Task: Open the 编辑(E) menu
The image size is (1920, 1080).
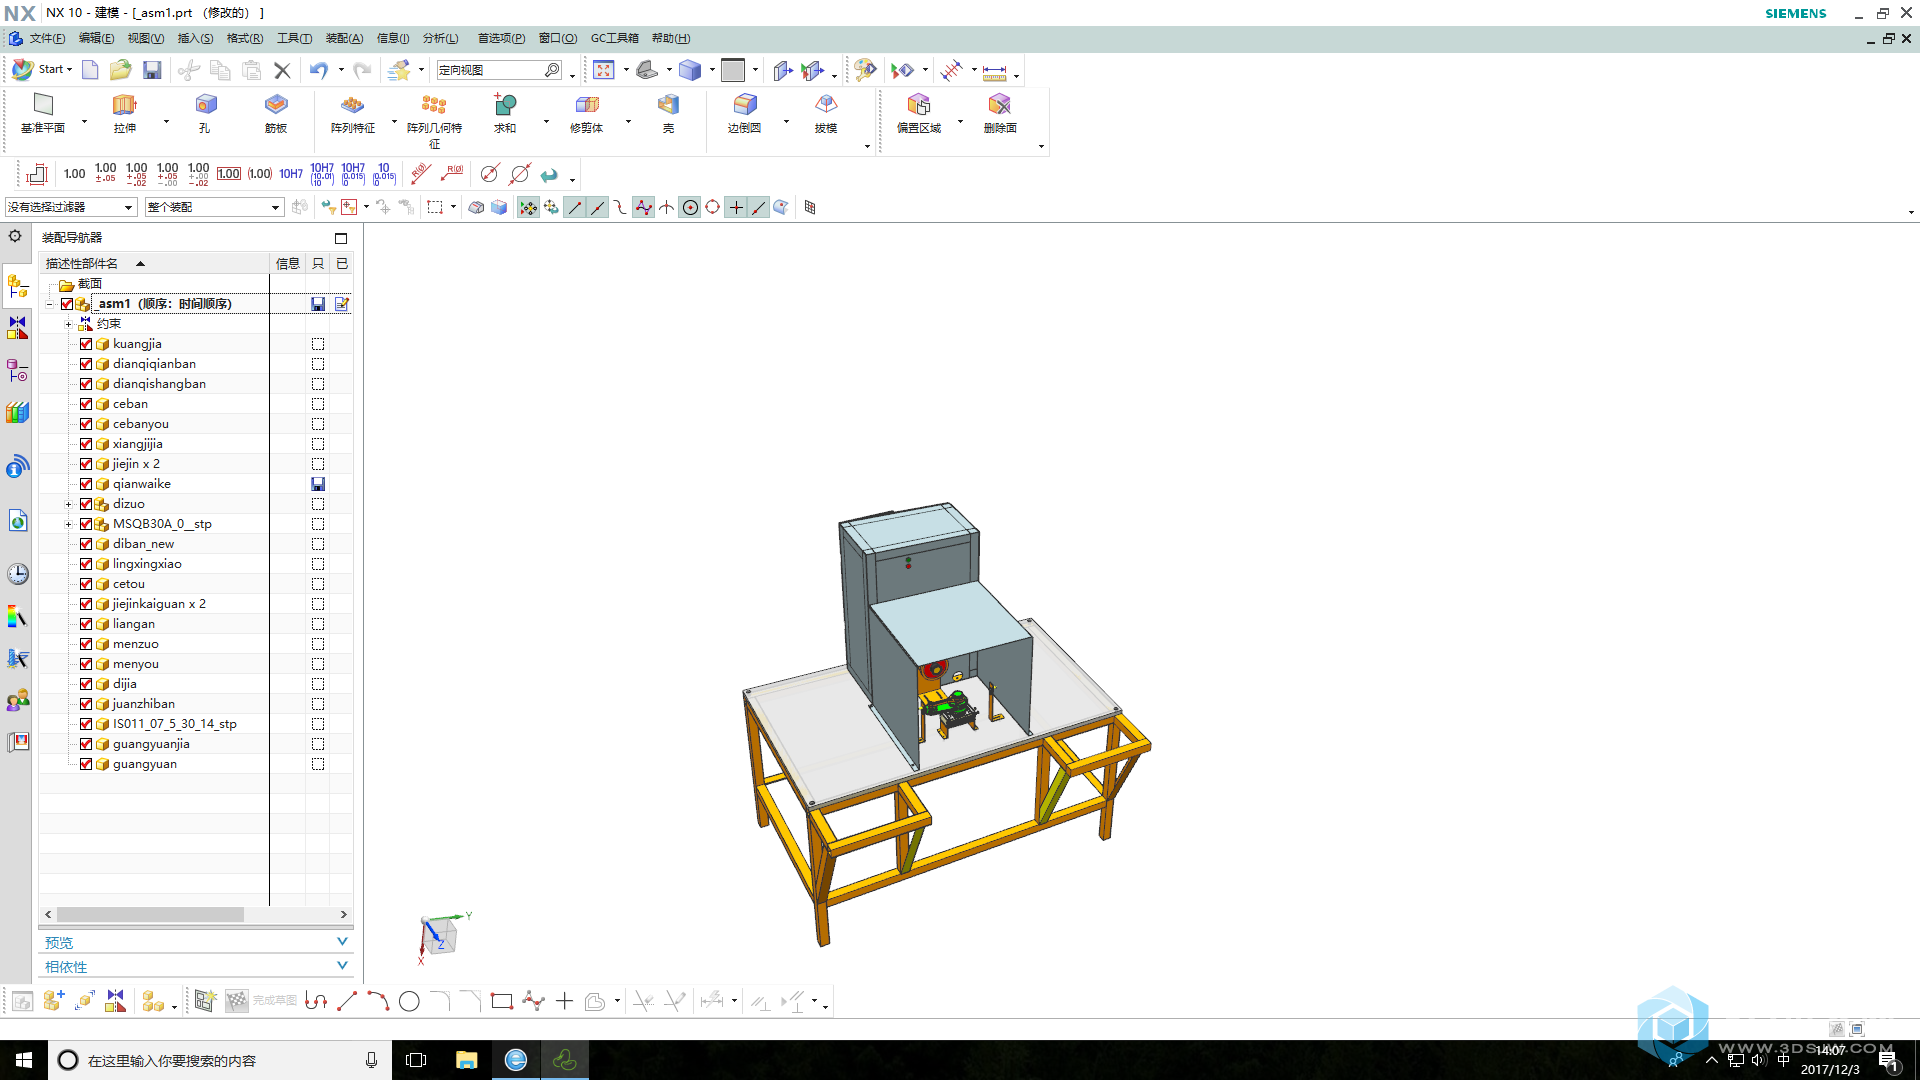Action: pos(96,38)
